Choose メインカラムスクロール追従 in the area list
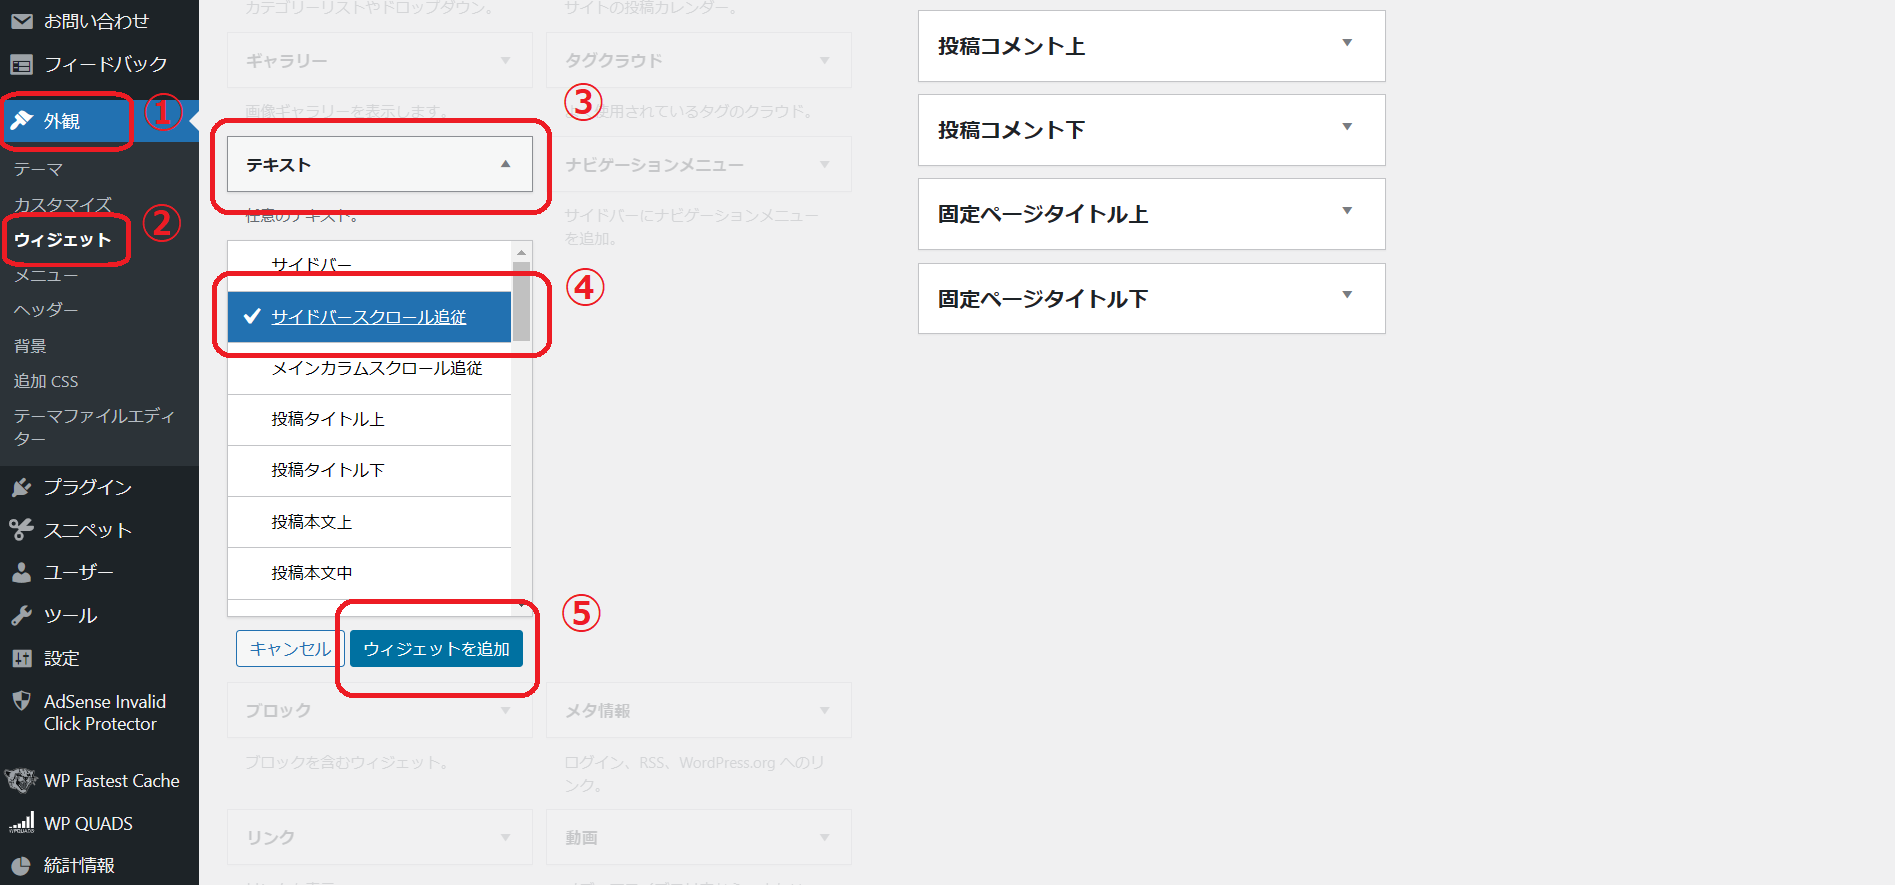Screen dimensions: 1895x885 [376, 368]
